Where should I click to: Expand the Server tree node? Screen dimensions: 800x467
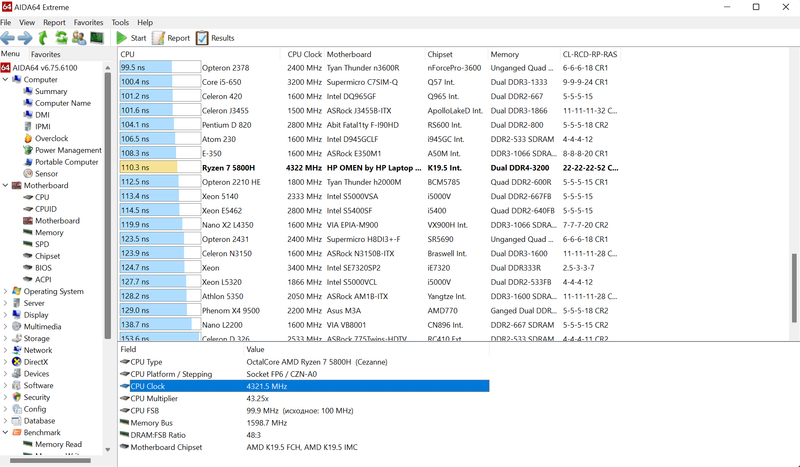(x=5, y=303)
